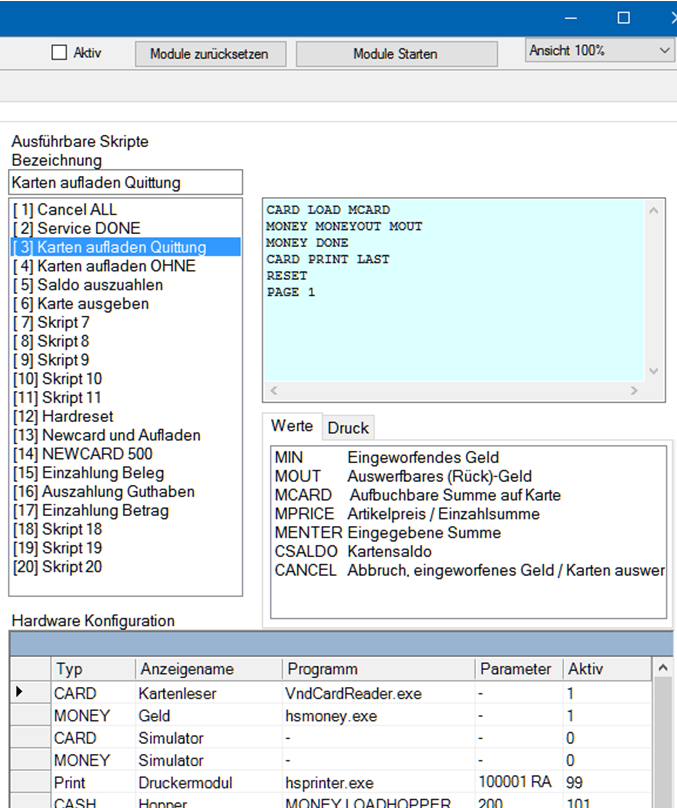Select script [16] Auszahlung Guthaben
The height and width of the screenshot is (808, 677).
click(126, 492)
